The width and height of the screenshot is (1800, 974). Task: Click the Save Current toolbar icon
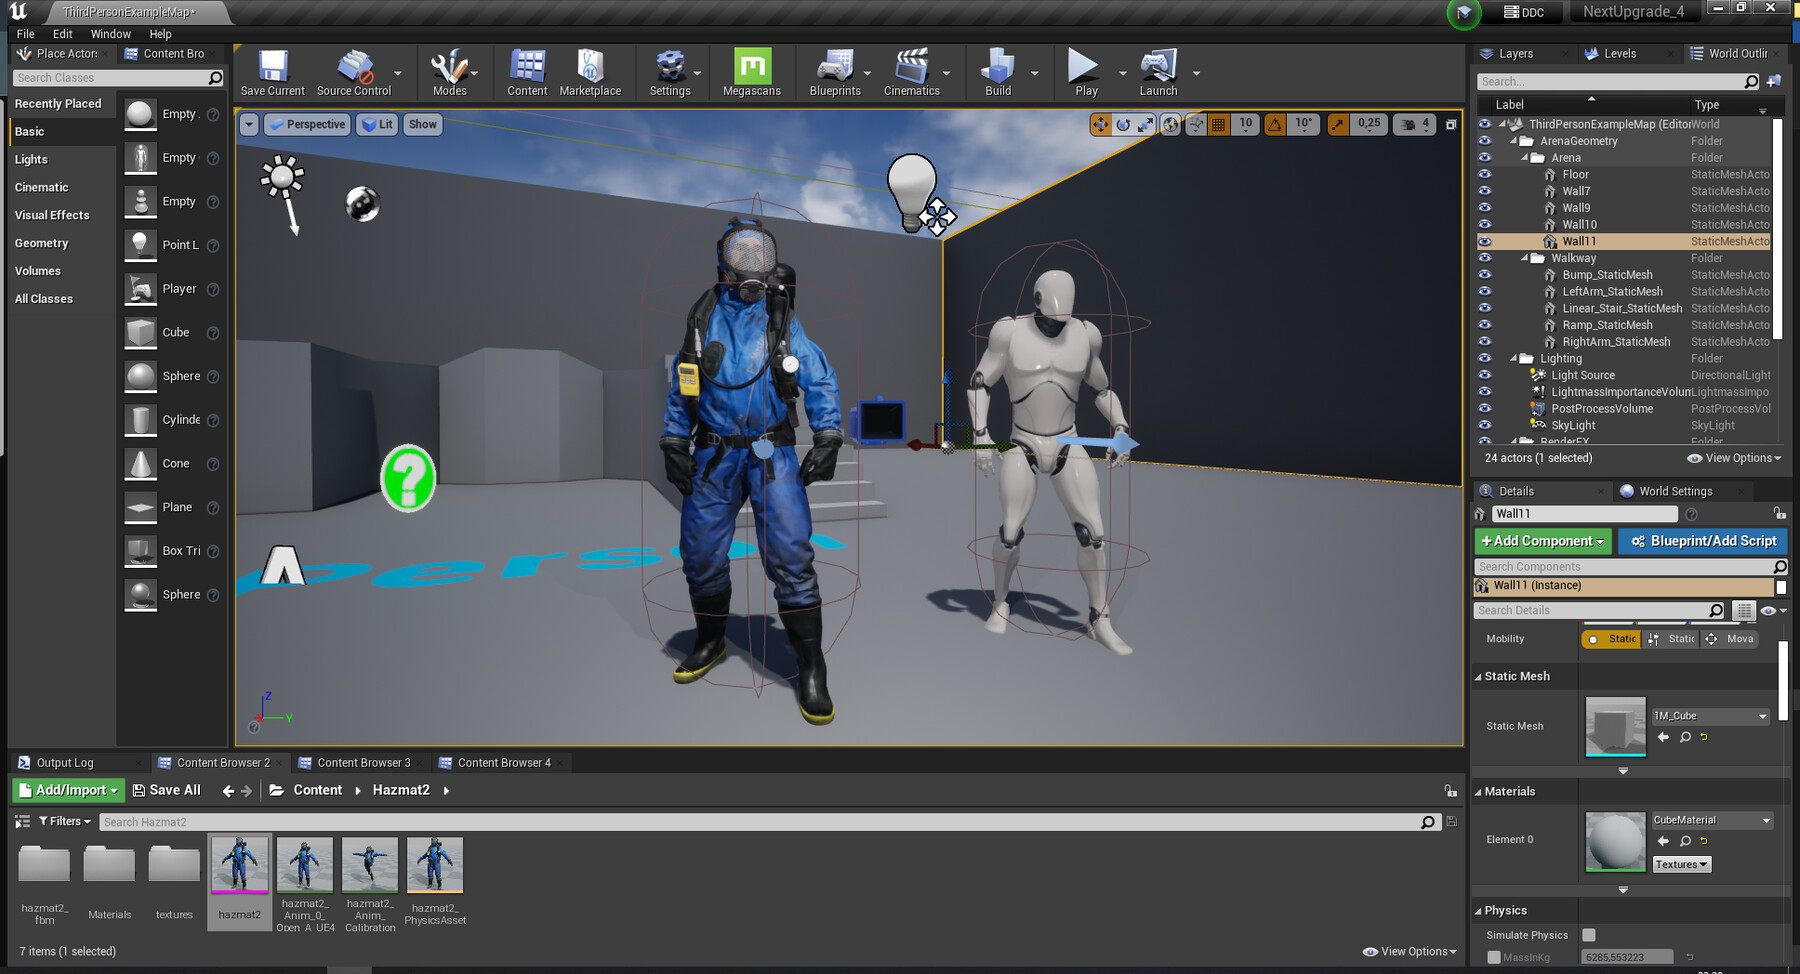point(272,72)
